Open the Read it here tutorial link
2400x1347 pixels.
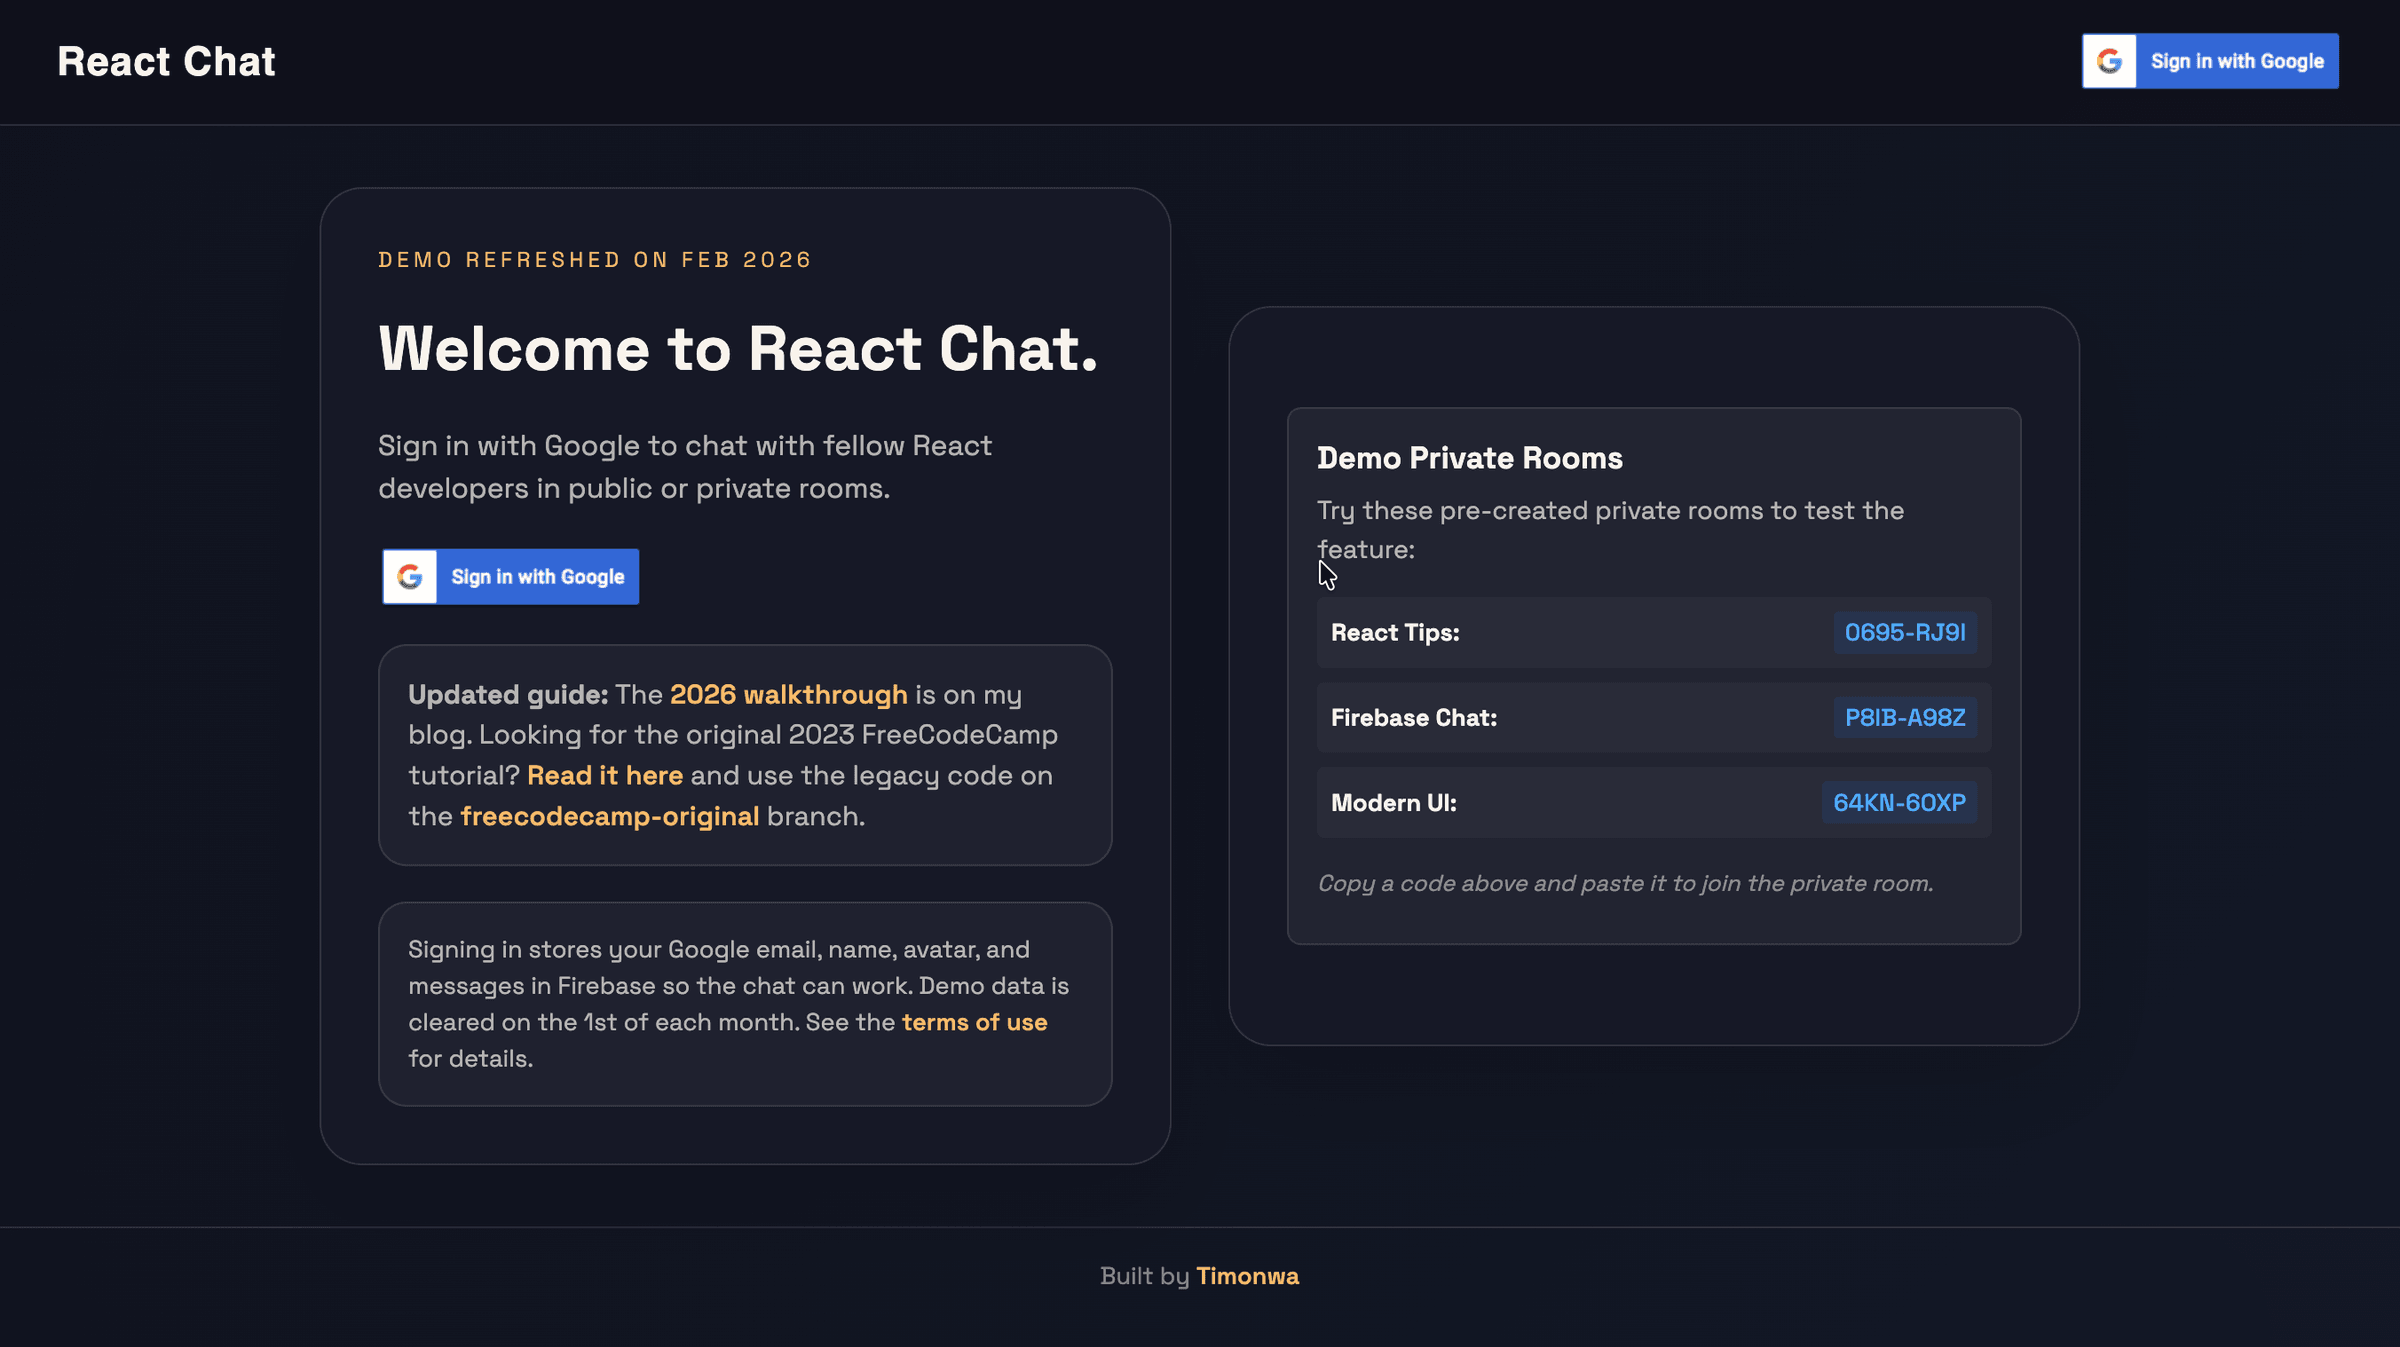(x=605, y=776)
